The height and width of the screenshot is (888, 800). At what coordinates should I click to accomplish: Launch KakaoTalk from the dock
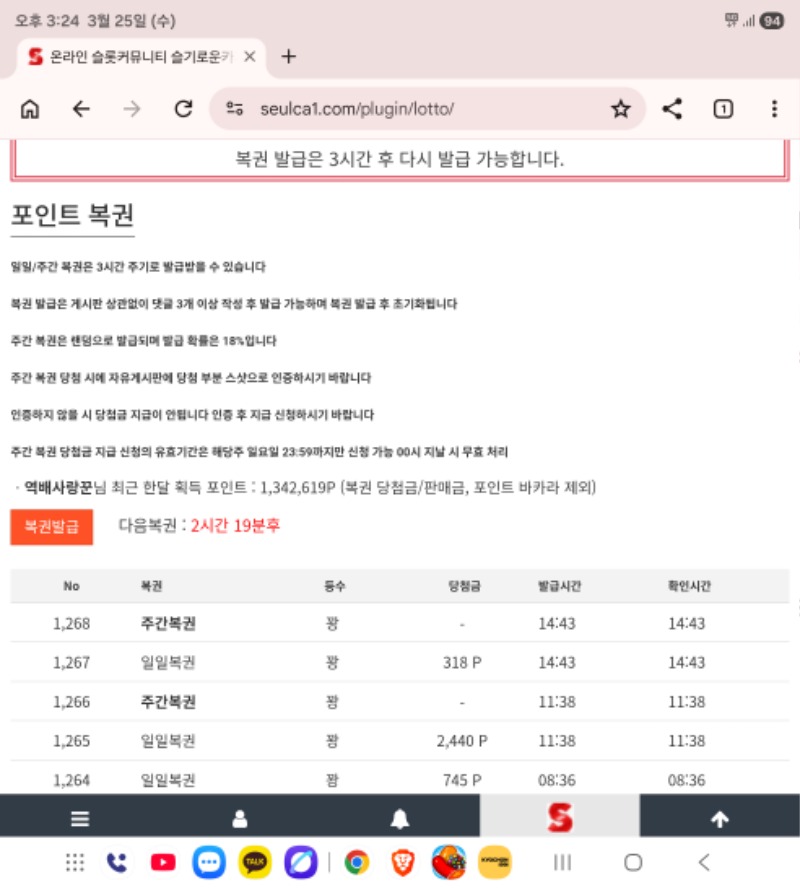click(x=255, y=862)
